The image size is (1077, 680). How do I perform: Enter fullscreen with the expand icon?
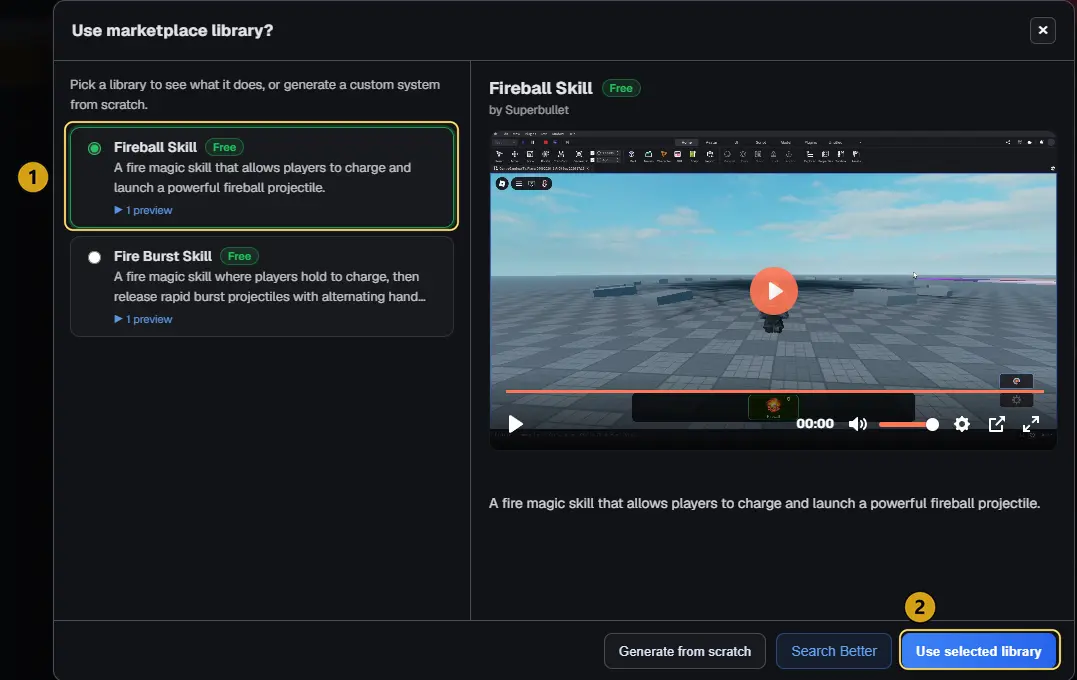coord(1030,424)
